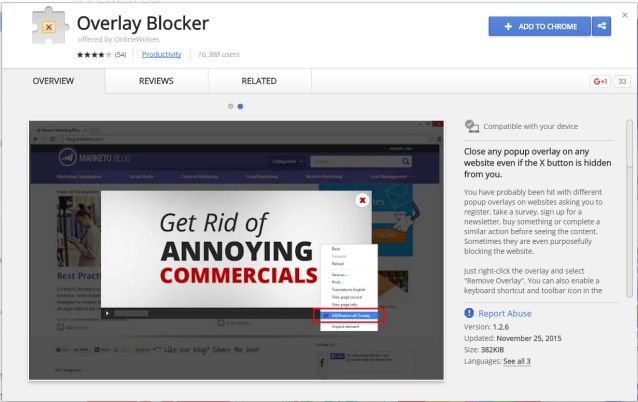The image size is (638, 402).
Task: Click the Overlay Blocker title
Action: click(x=143, y=23)
